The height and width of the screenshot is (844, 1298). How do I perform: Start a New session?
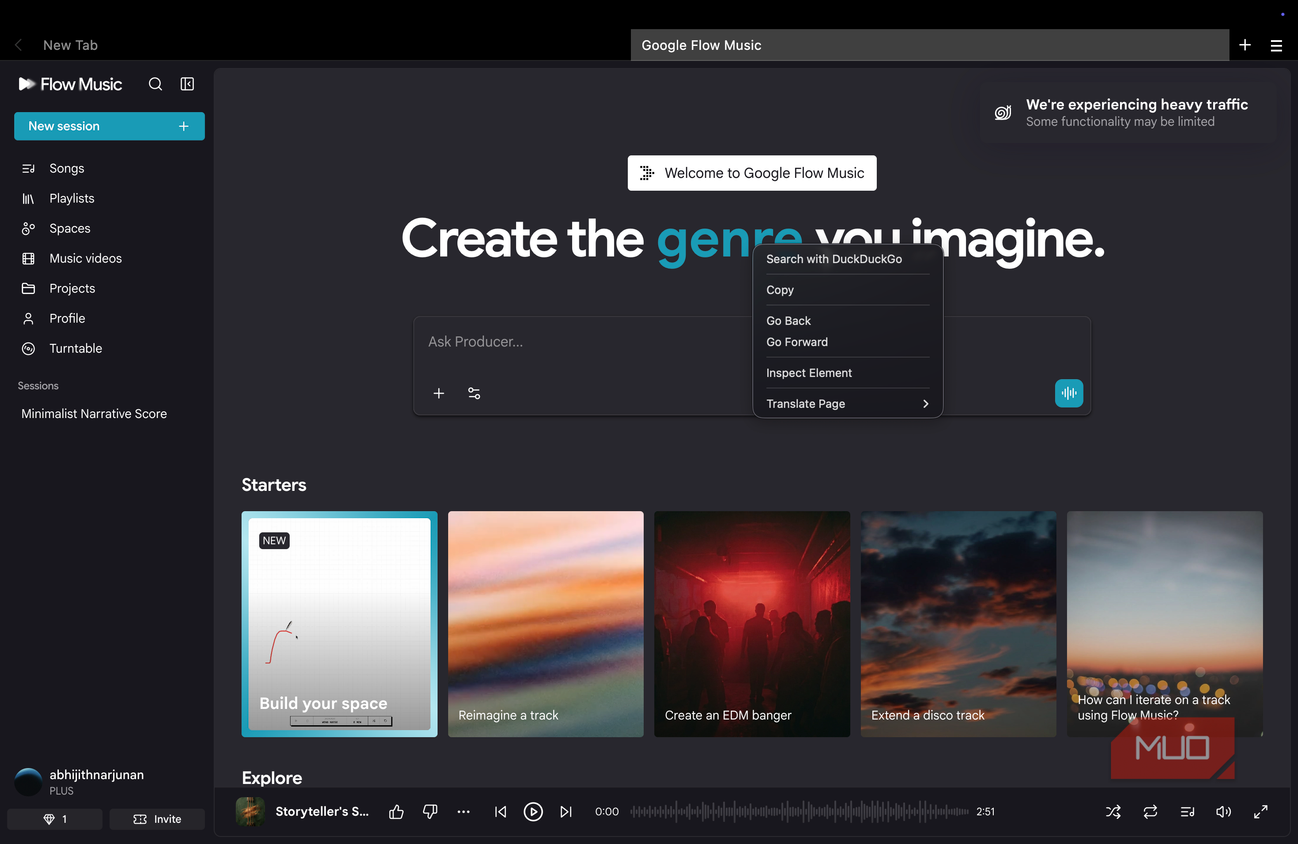click(109, 126)
